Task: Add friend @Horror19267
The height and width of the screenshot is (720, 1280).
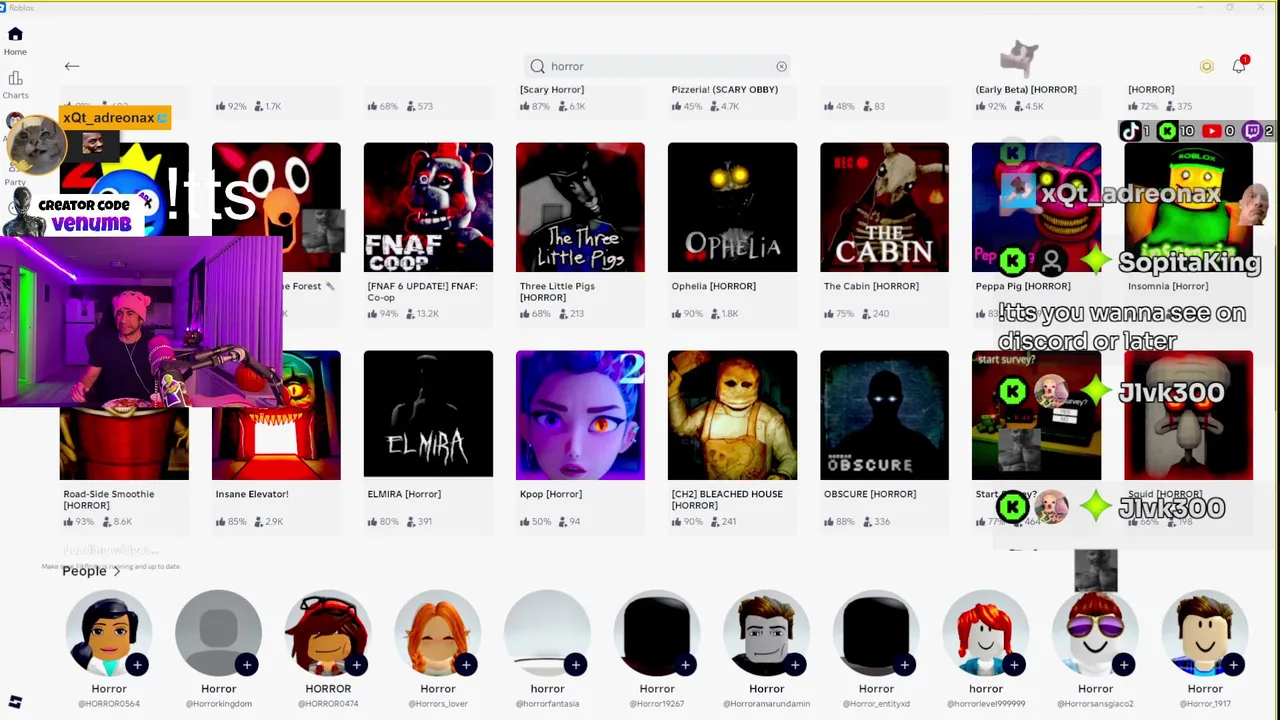Action: point(685,665)
